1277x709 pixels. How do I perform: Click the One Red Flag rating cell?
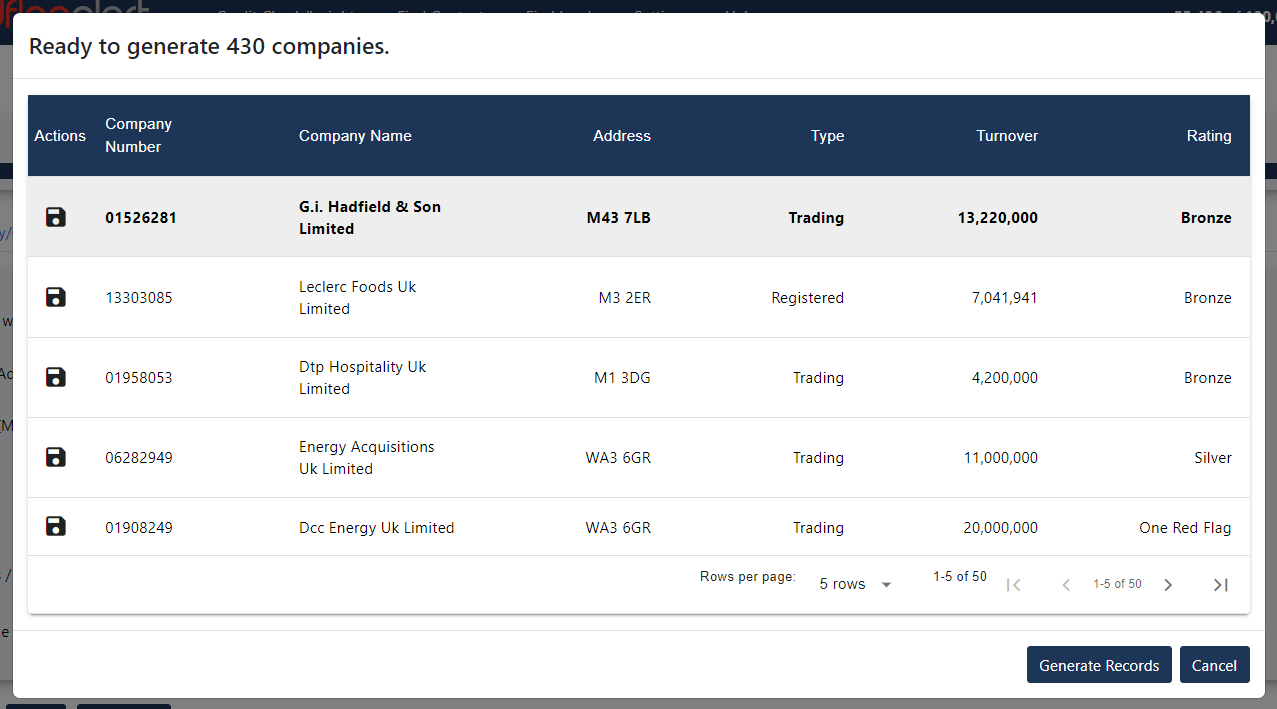[x=1185, y=528]
